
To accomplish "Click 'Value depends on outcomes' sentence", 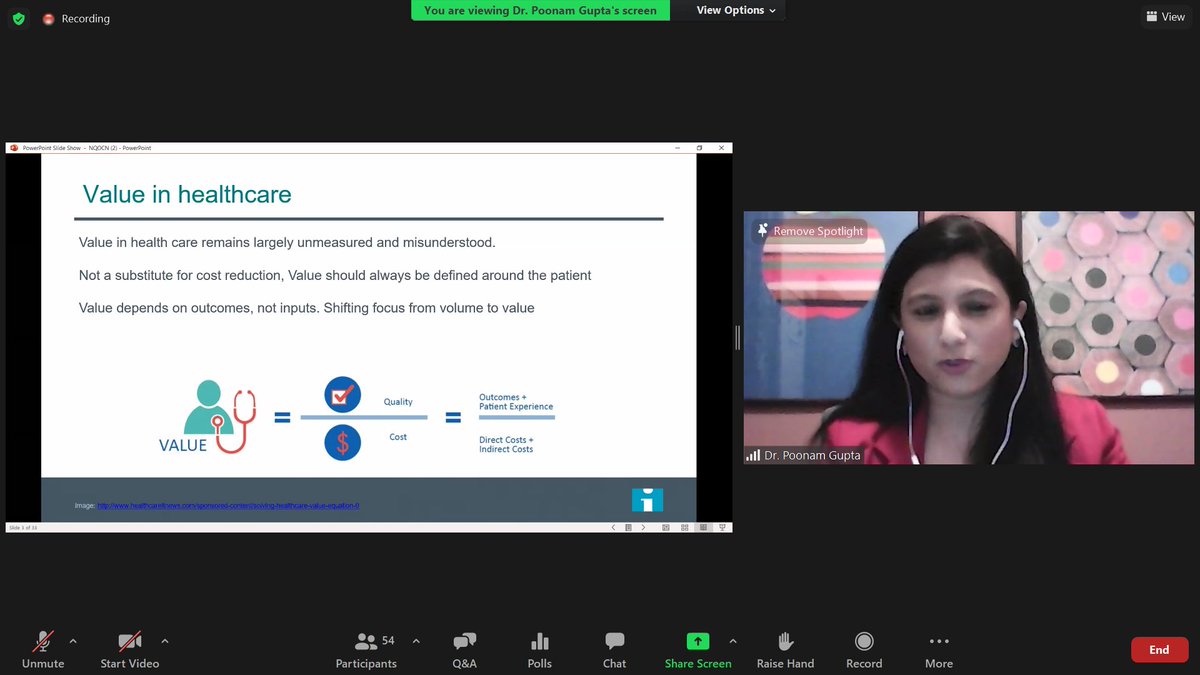I will [307, 308].
